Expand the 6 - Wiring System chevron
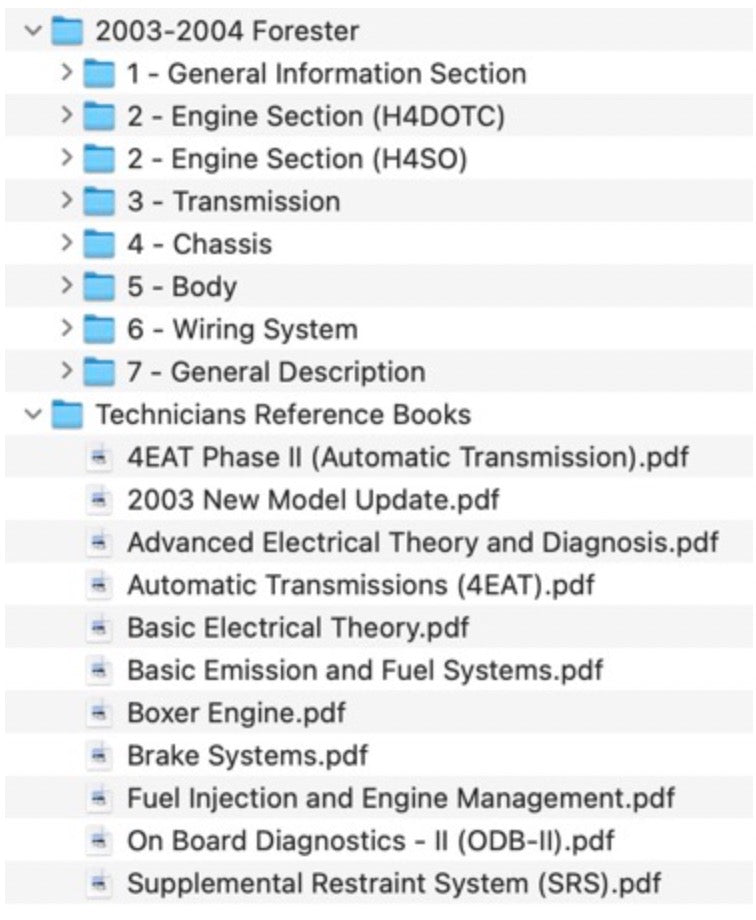 click(67, 329)
